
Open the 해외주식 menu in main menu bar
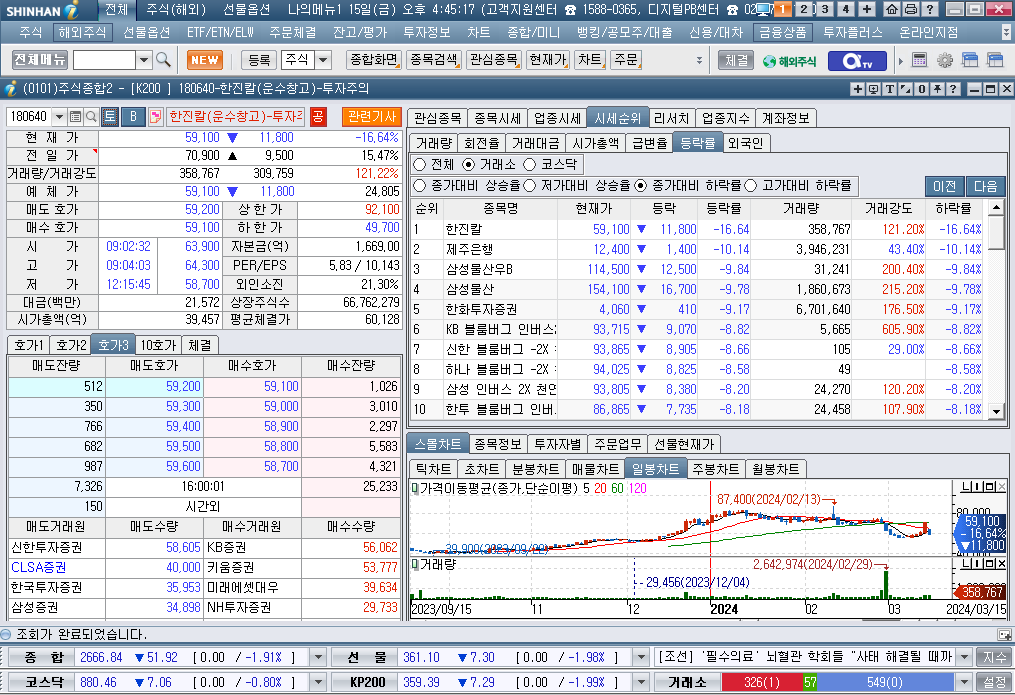coord(82,32)
